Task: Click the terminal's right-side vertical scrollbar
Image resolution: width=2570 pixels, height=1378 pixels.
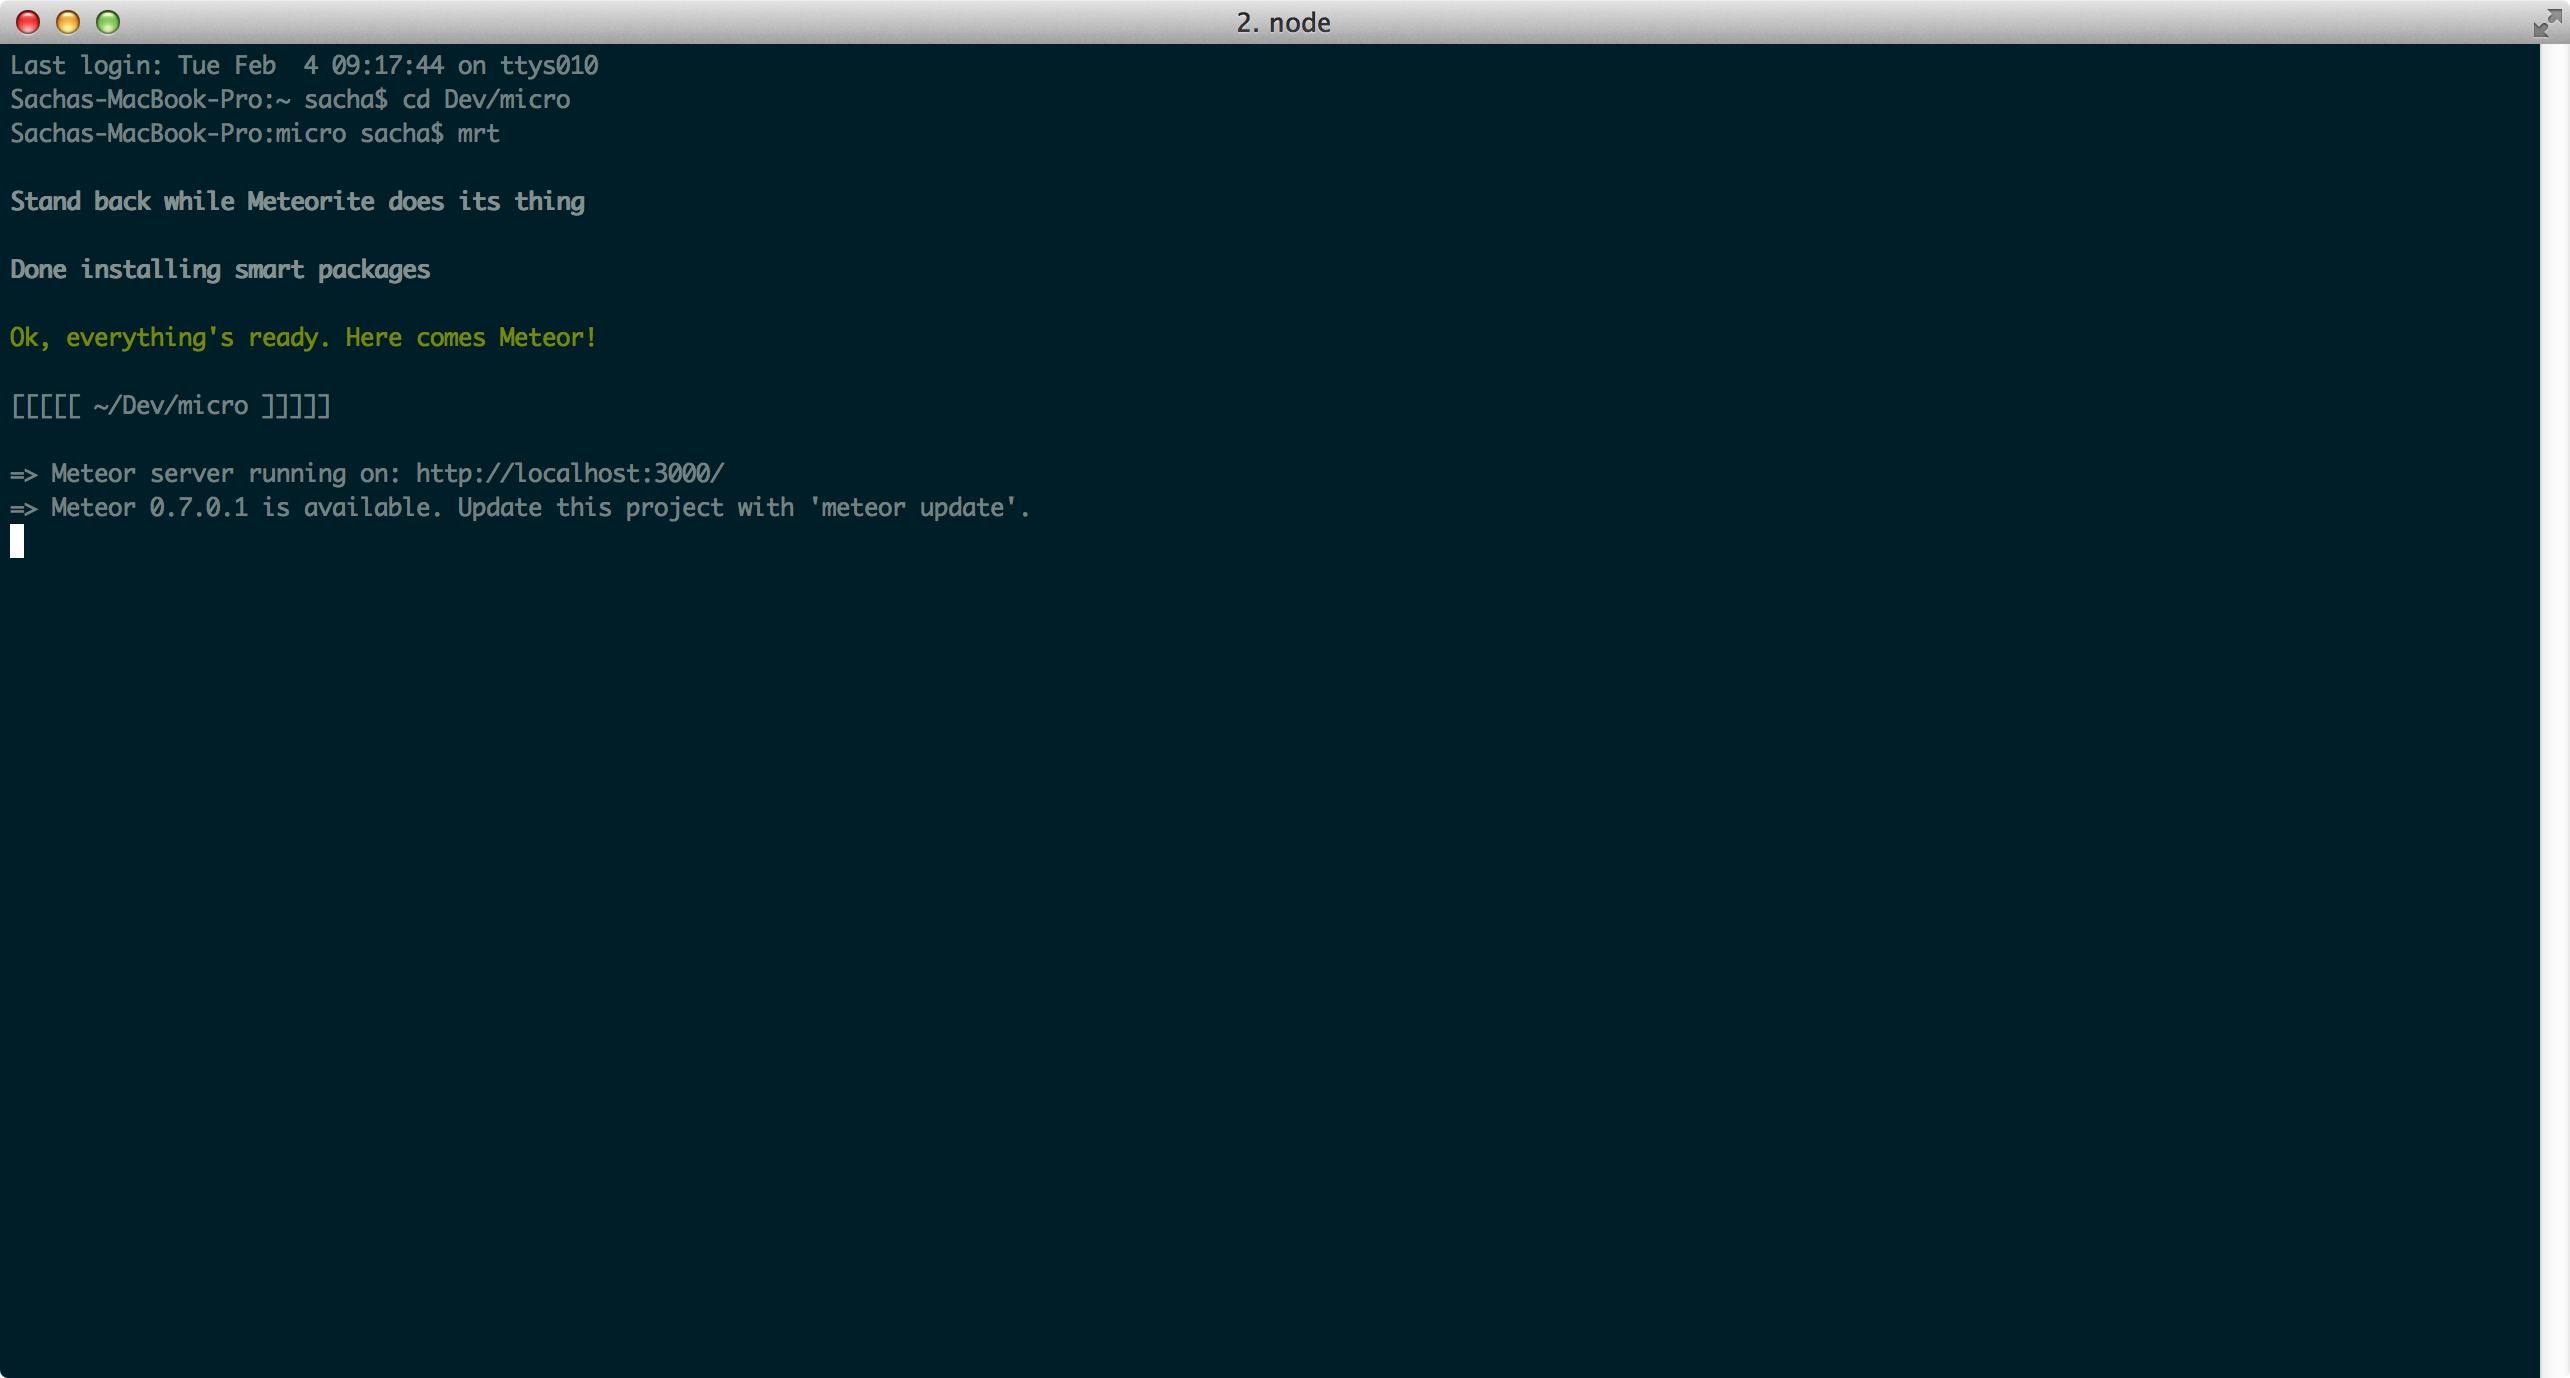Action: point(2554,700)
